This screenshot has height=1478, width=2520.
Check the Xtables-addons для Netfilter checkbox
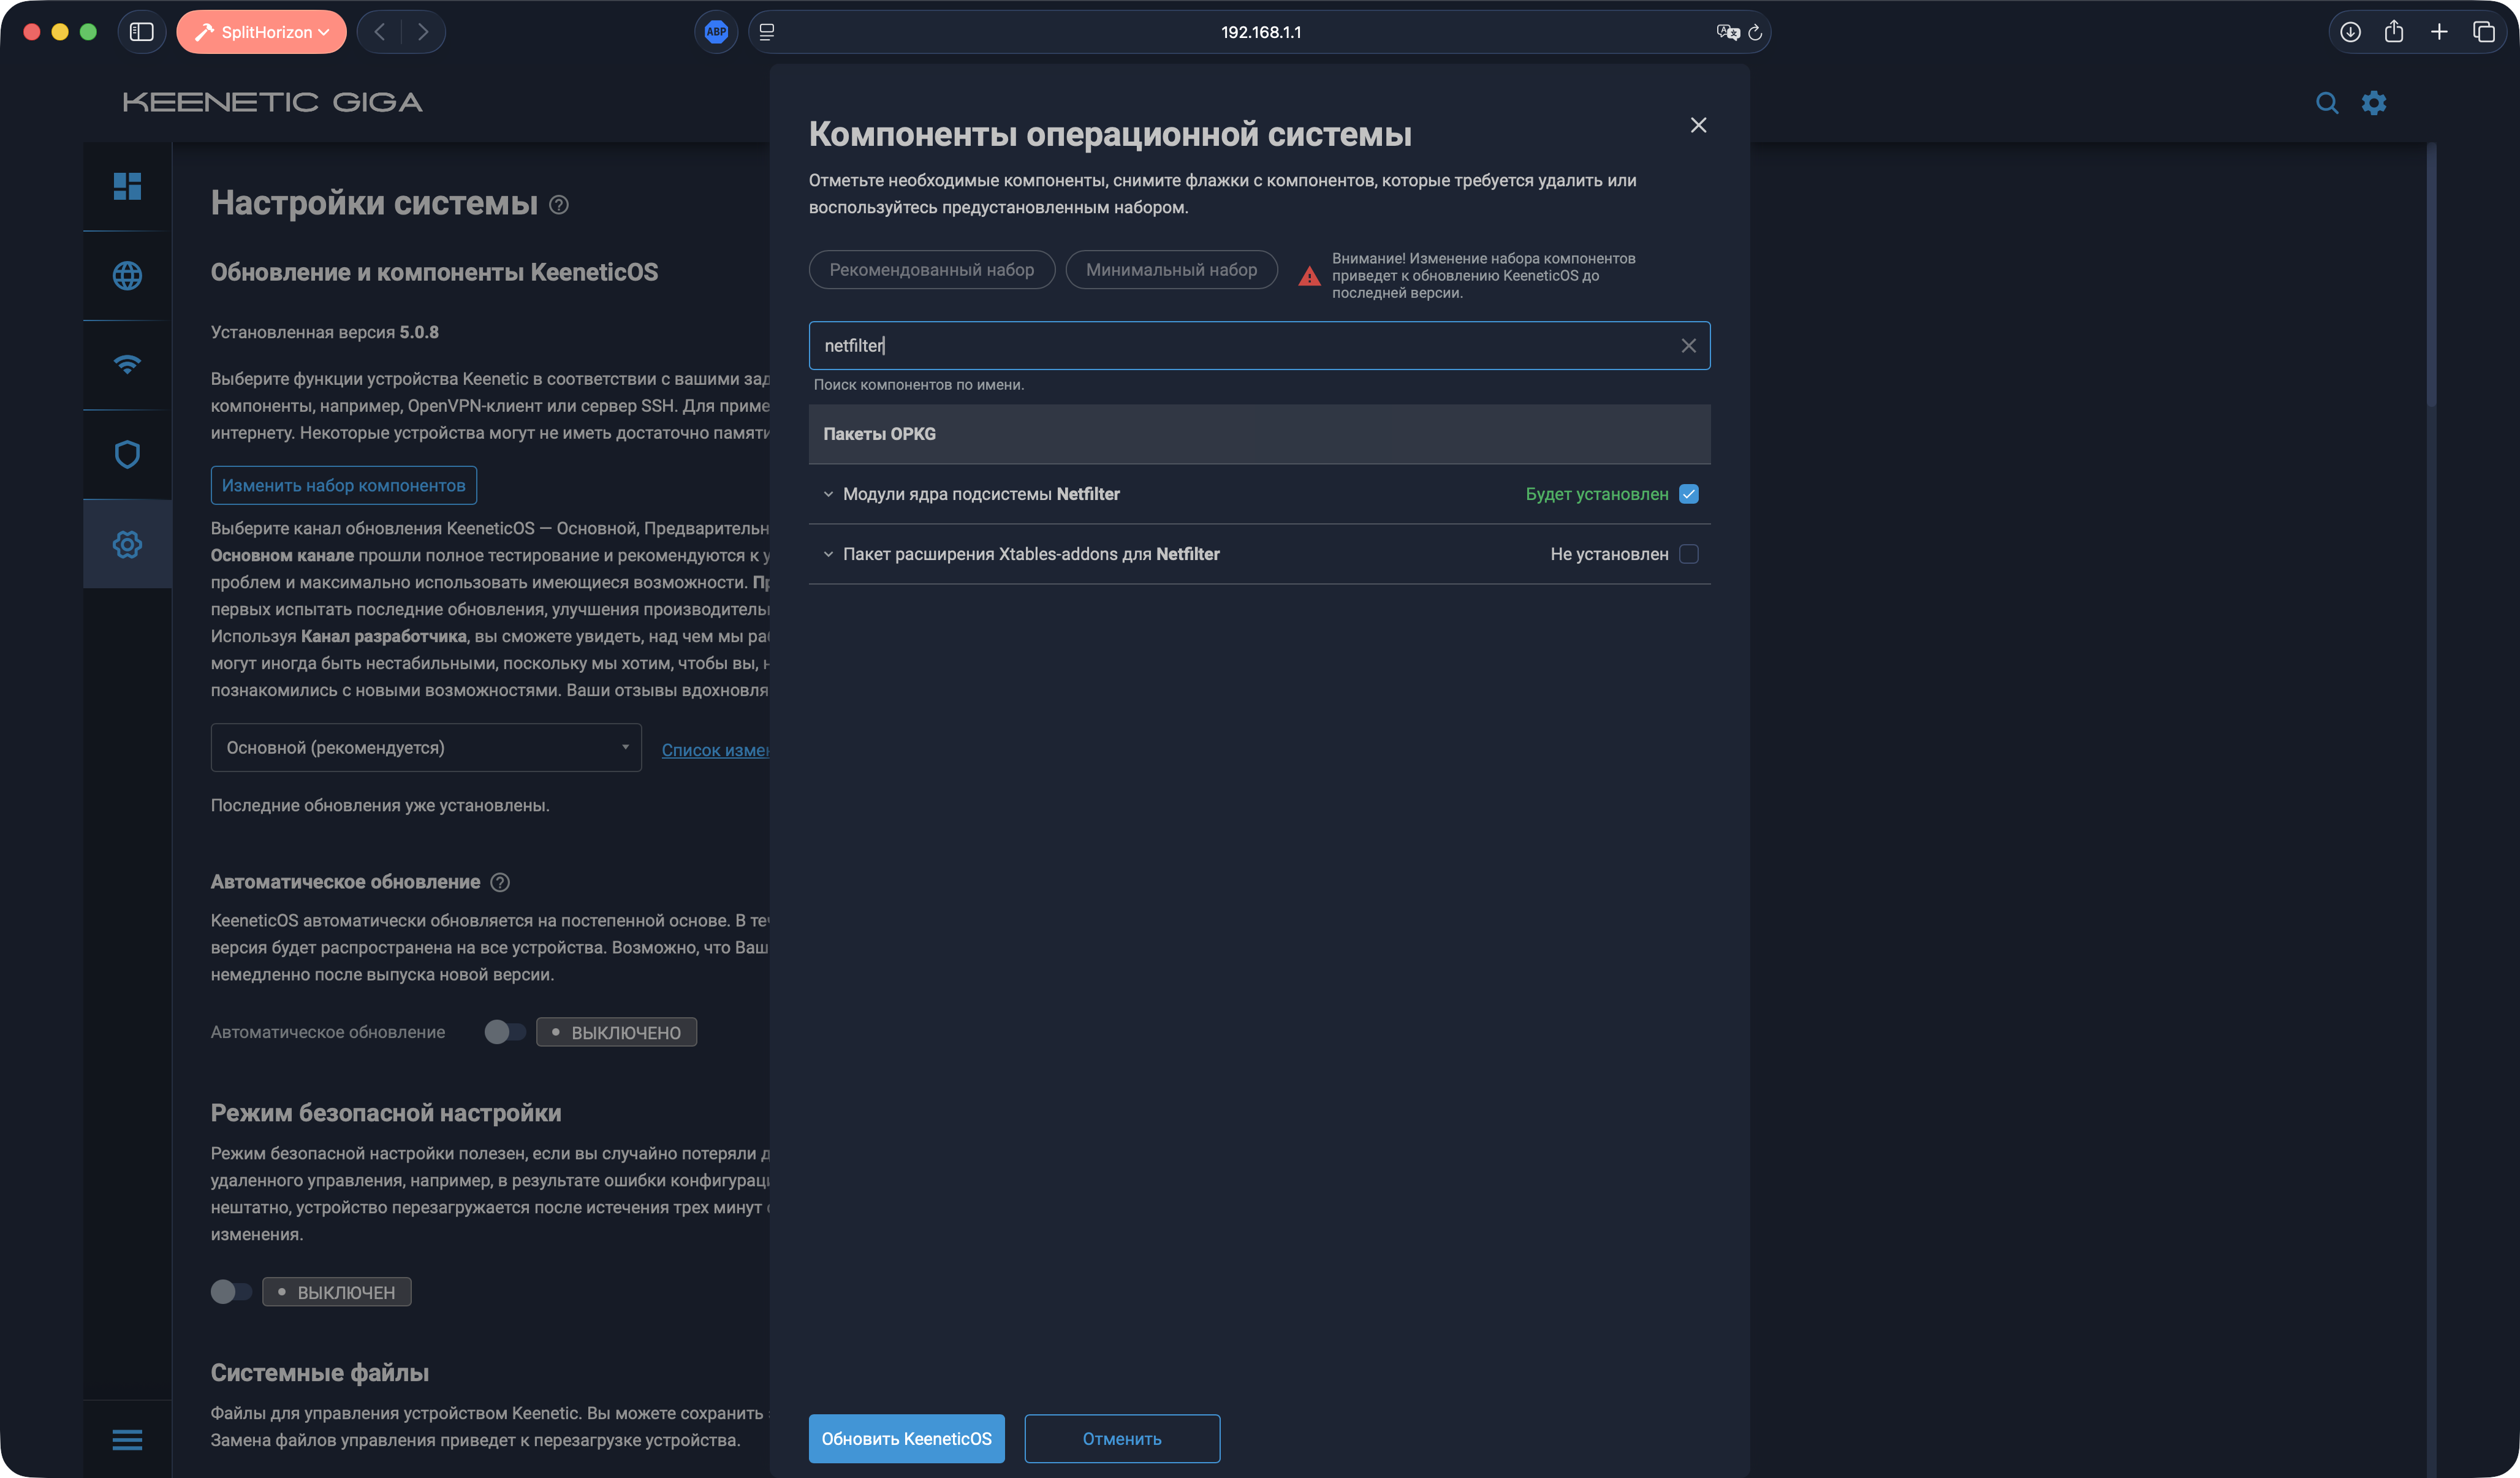[1689, 554]
